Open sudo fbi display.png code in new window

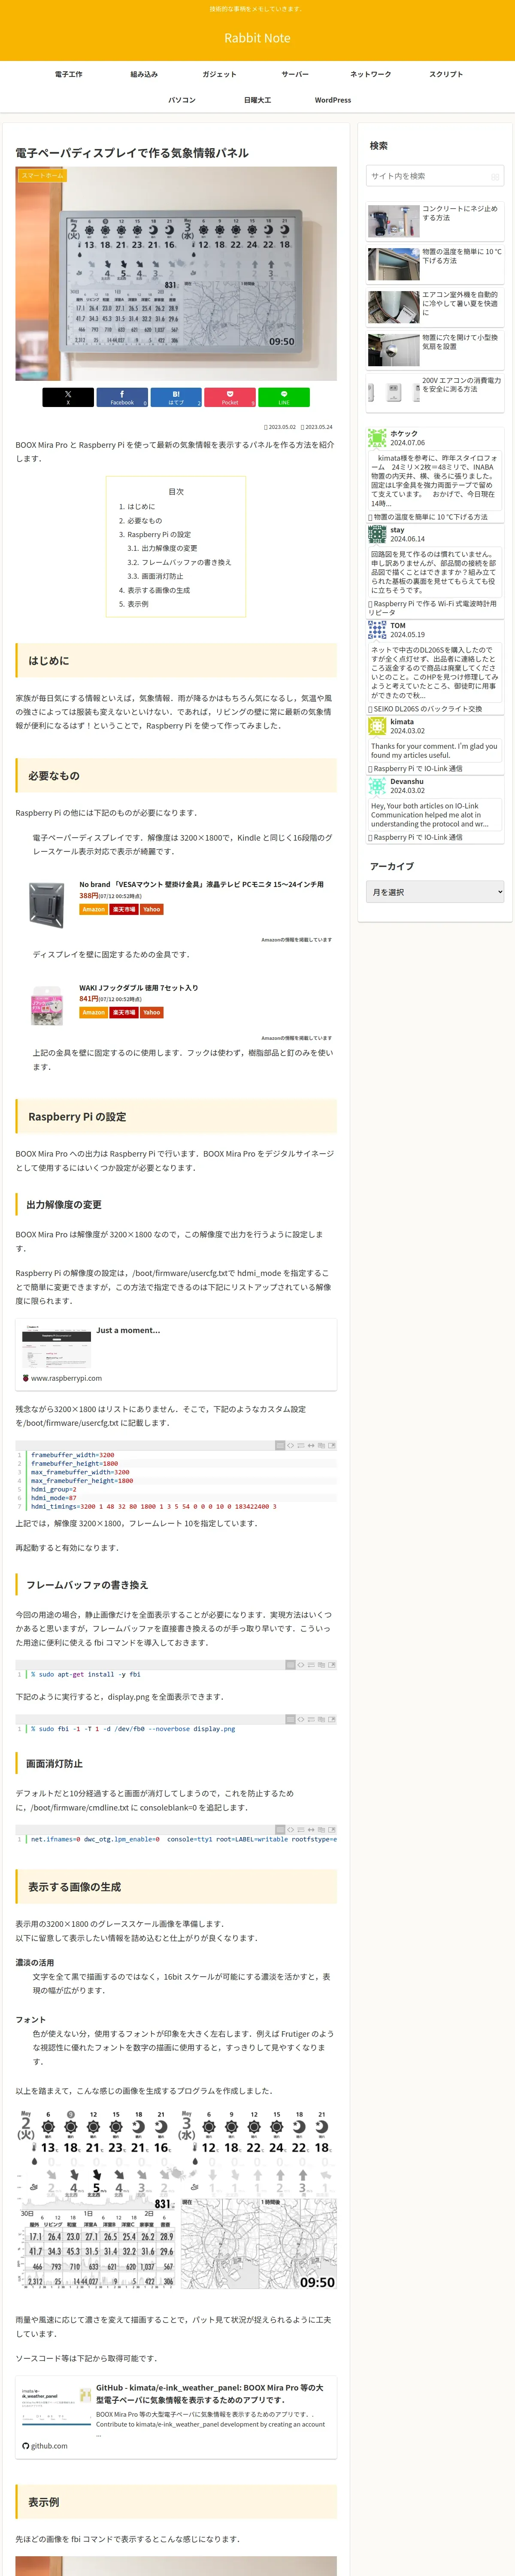[x=332, y=1720]
